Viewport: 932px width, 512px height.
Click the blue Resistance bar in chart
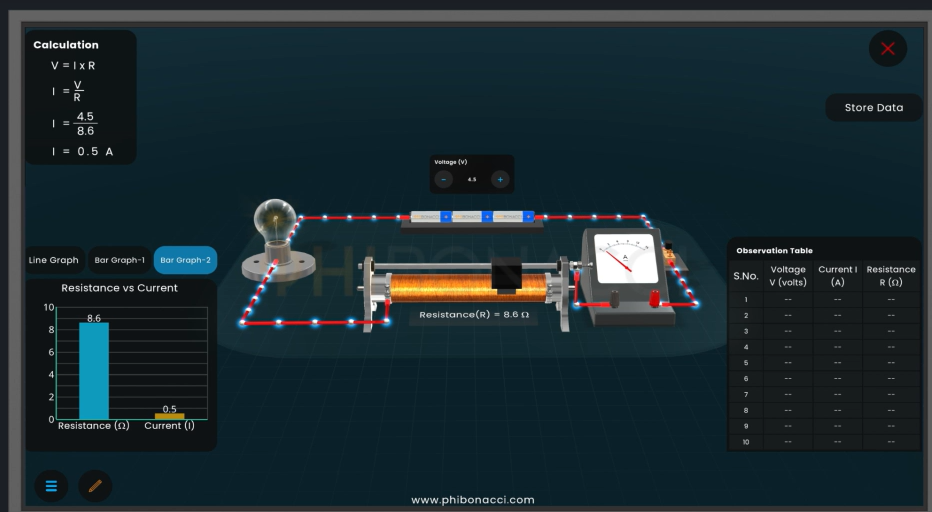94,370
